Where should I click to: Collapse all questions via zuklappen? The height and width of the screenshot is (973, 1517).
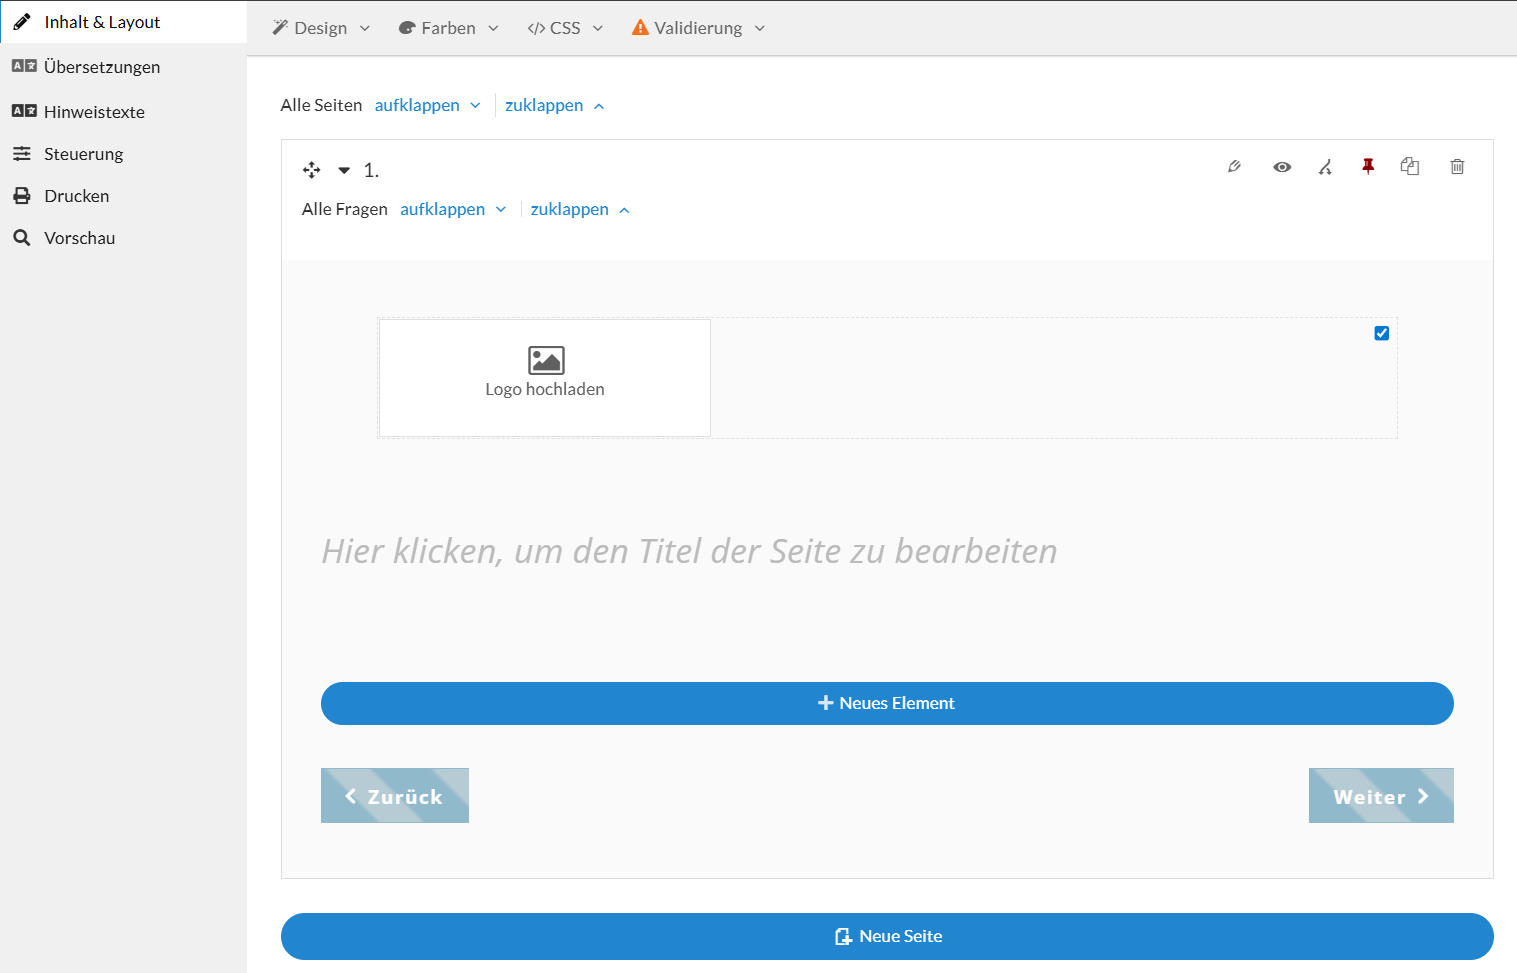click(x=570, y=208)
